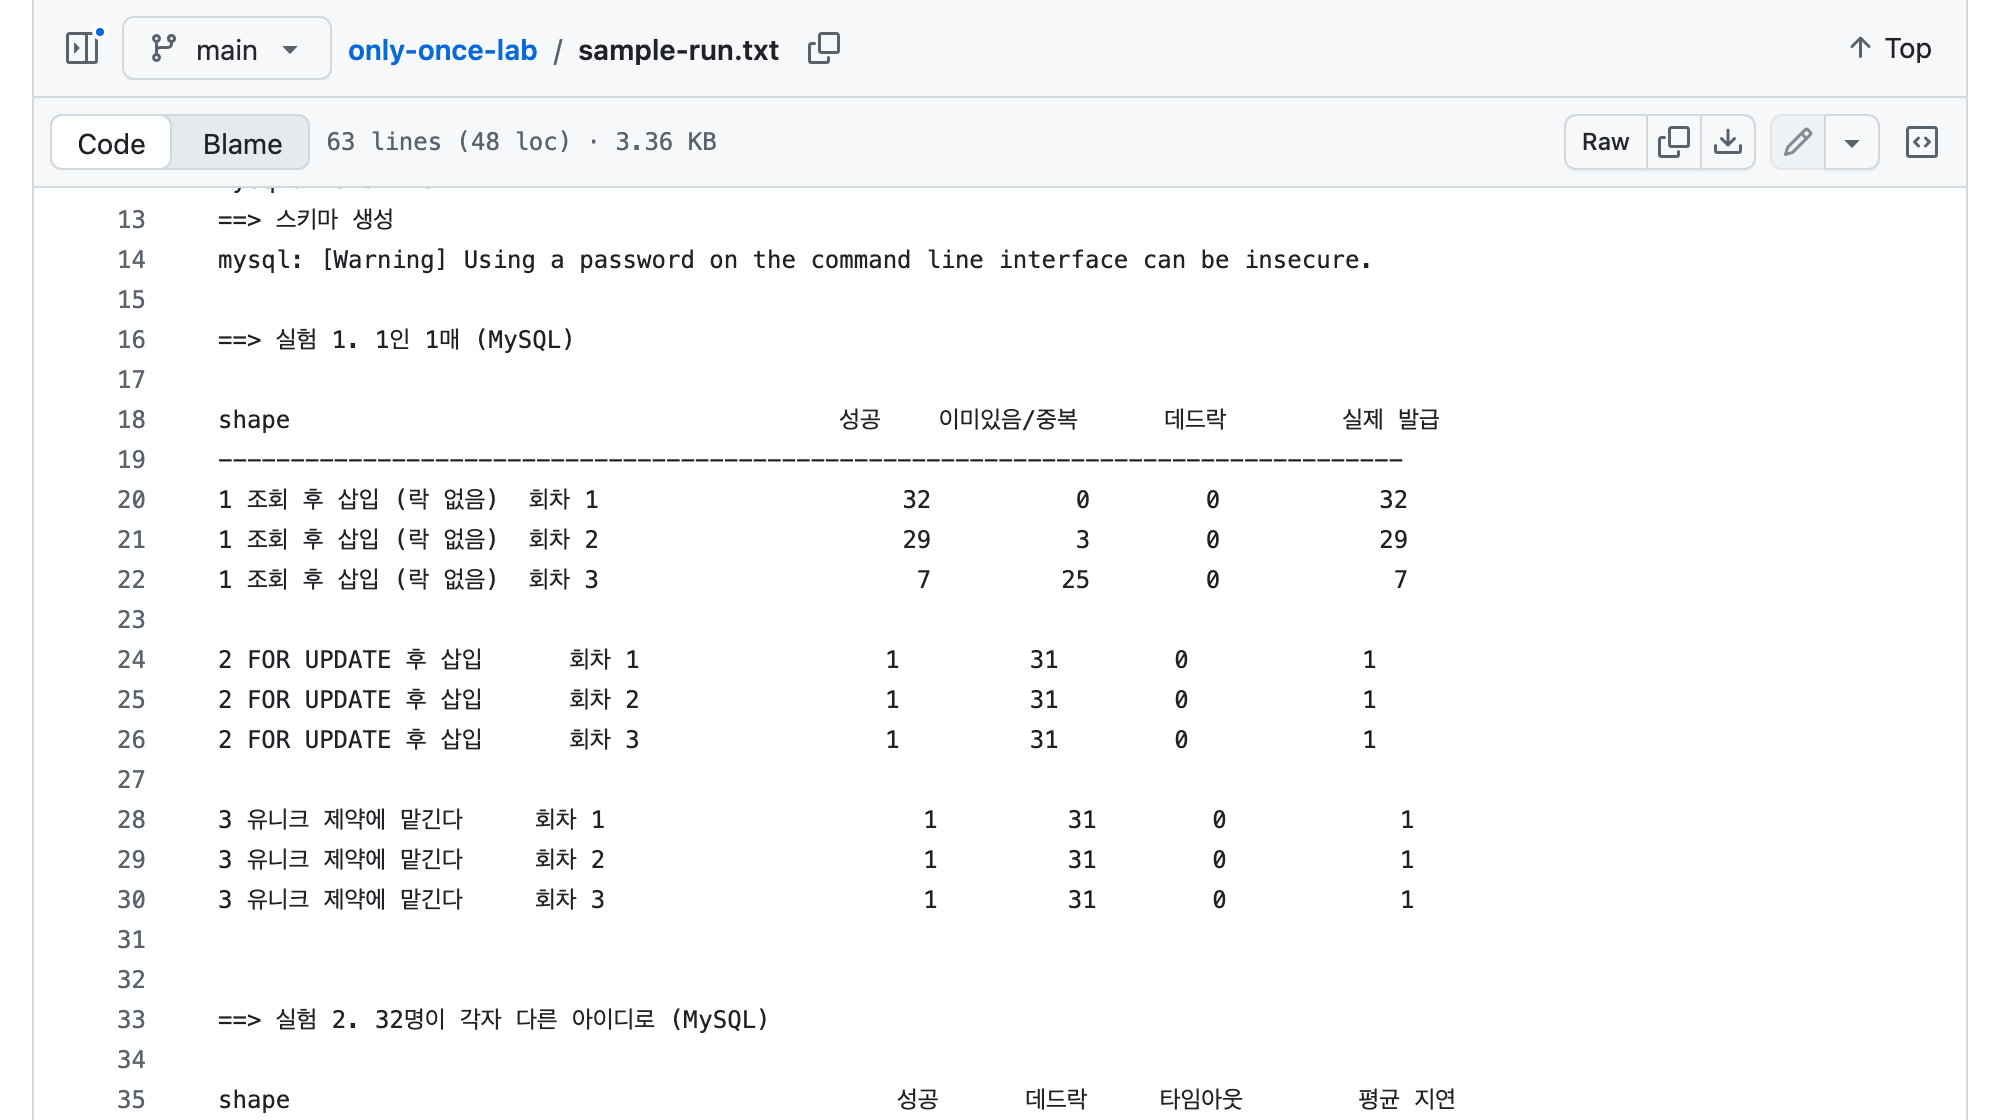
Task: Click the '유니크 제약에 맡긴다 회차 2' row
Action: click(x=816, y=859)
